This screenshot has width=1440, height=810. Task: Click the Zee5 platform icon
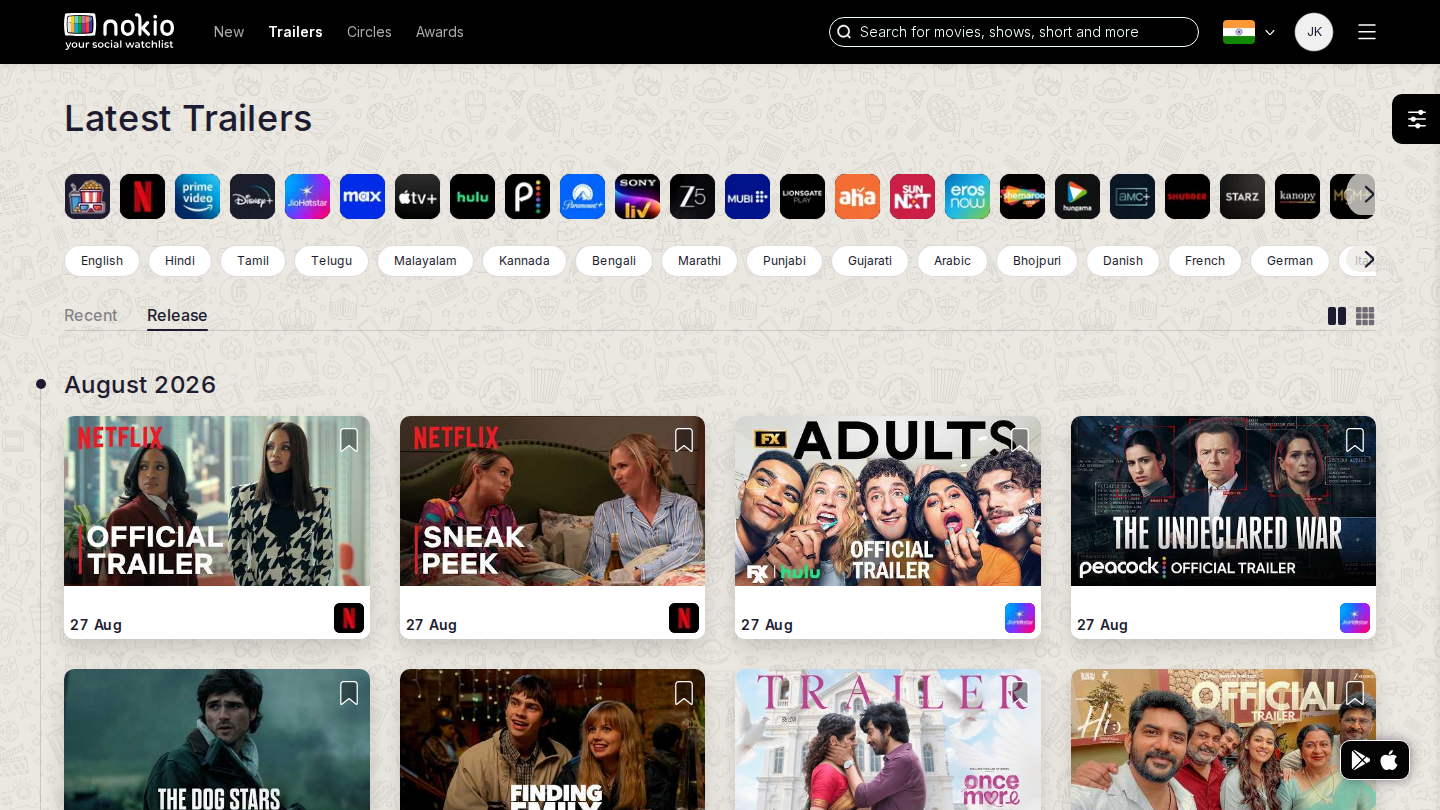tap(692, 196)
